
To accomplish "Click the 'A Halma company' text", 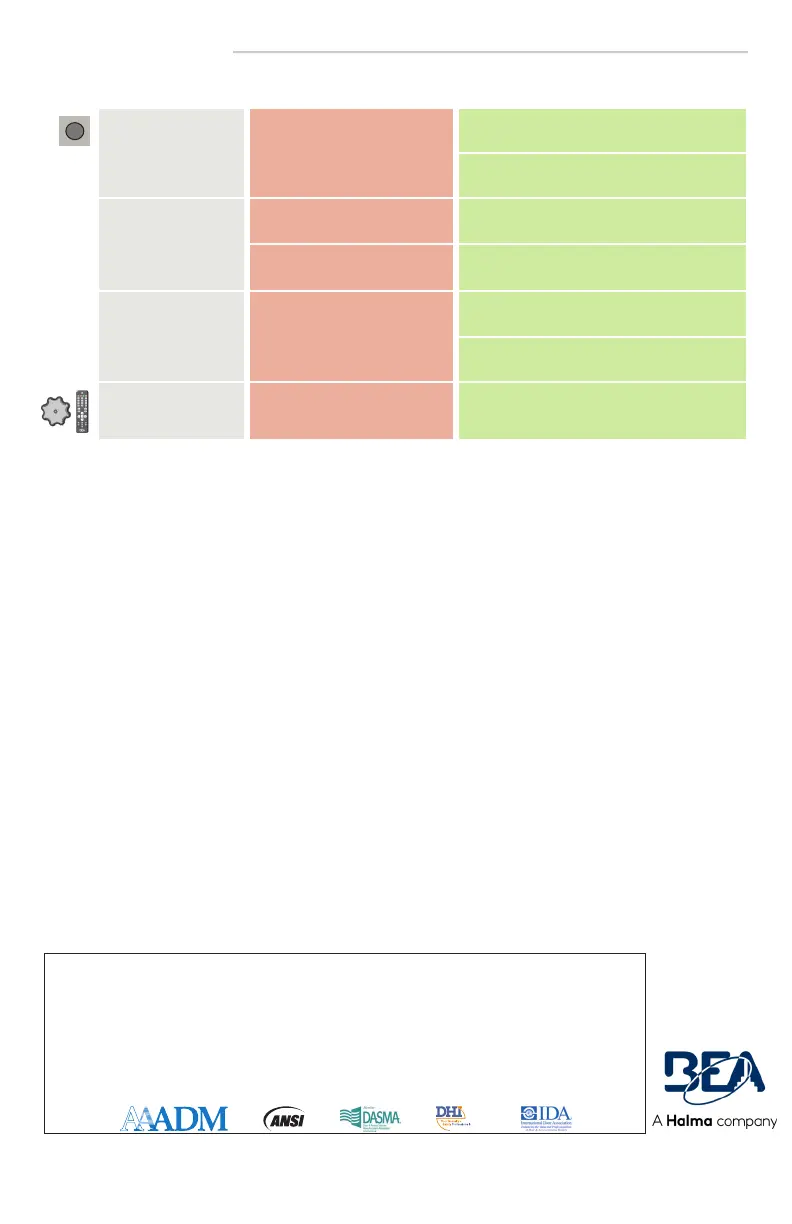I will pos(715,1122).
